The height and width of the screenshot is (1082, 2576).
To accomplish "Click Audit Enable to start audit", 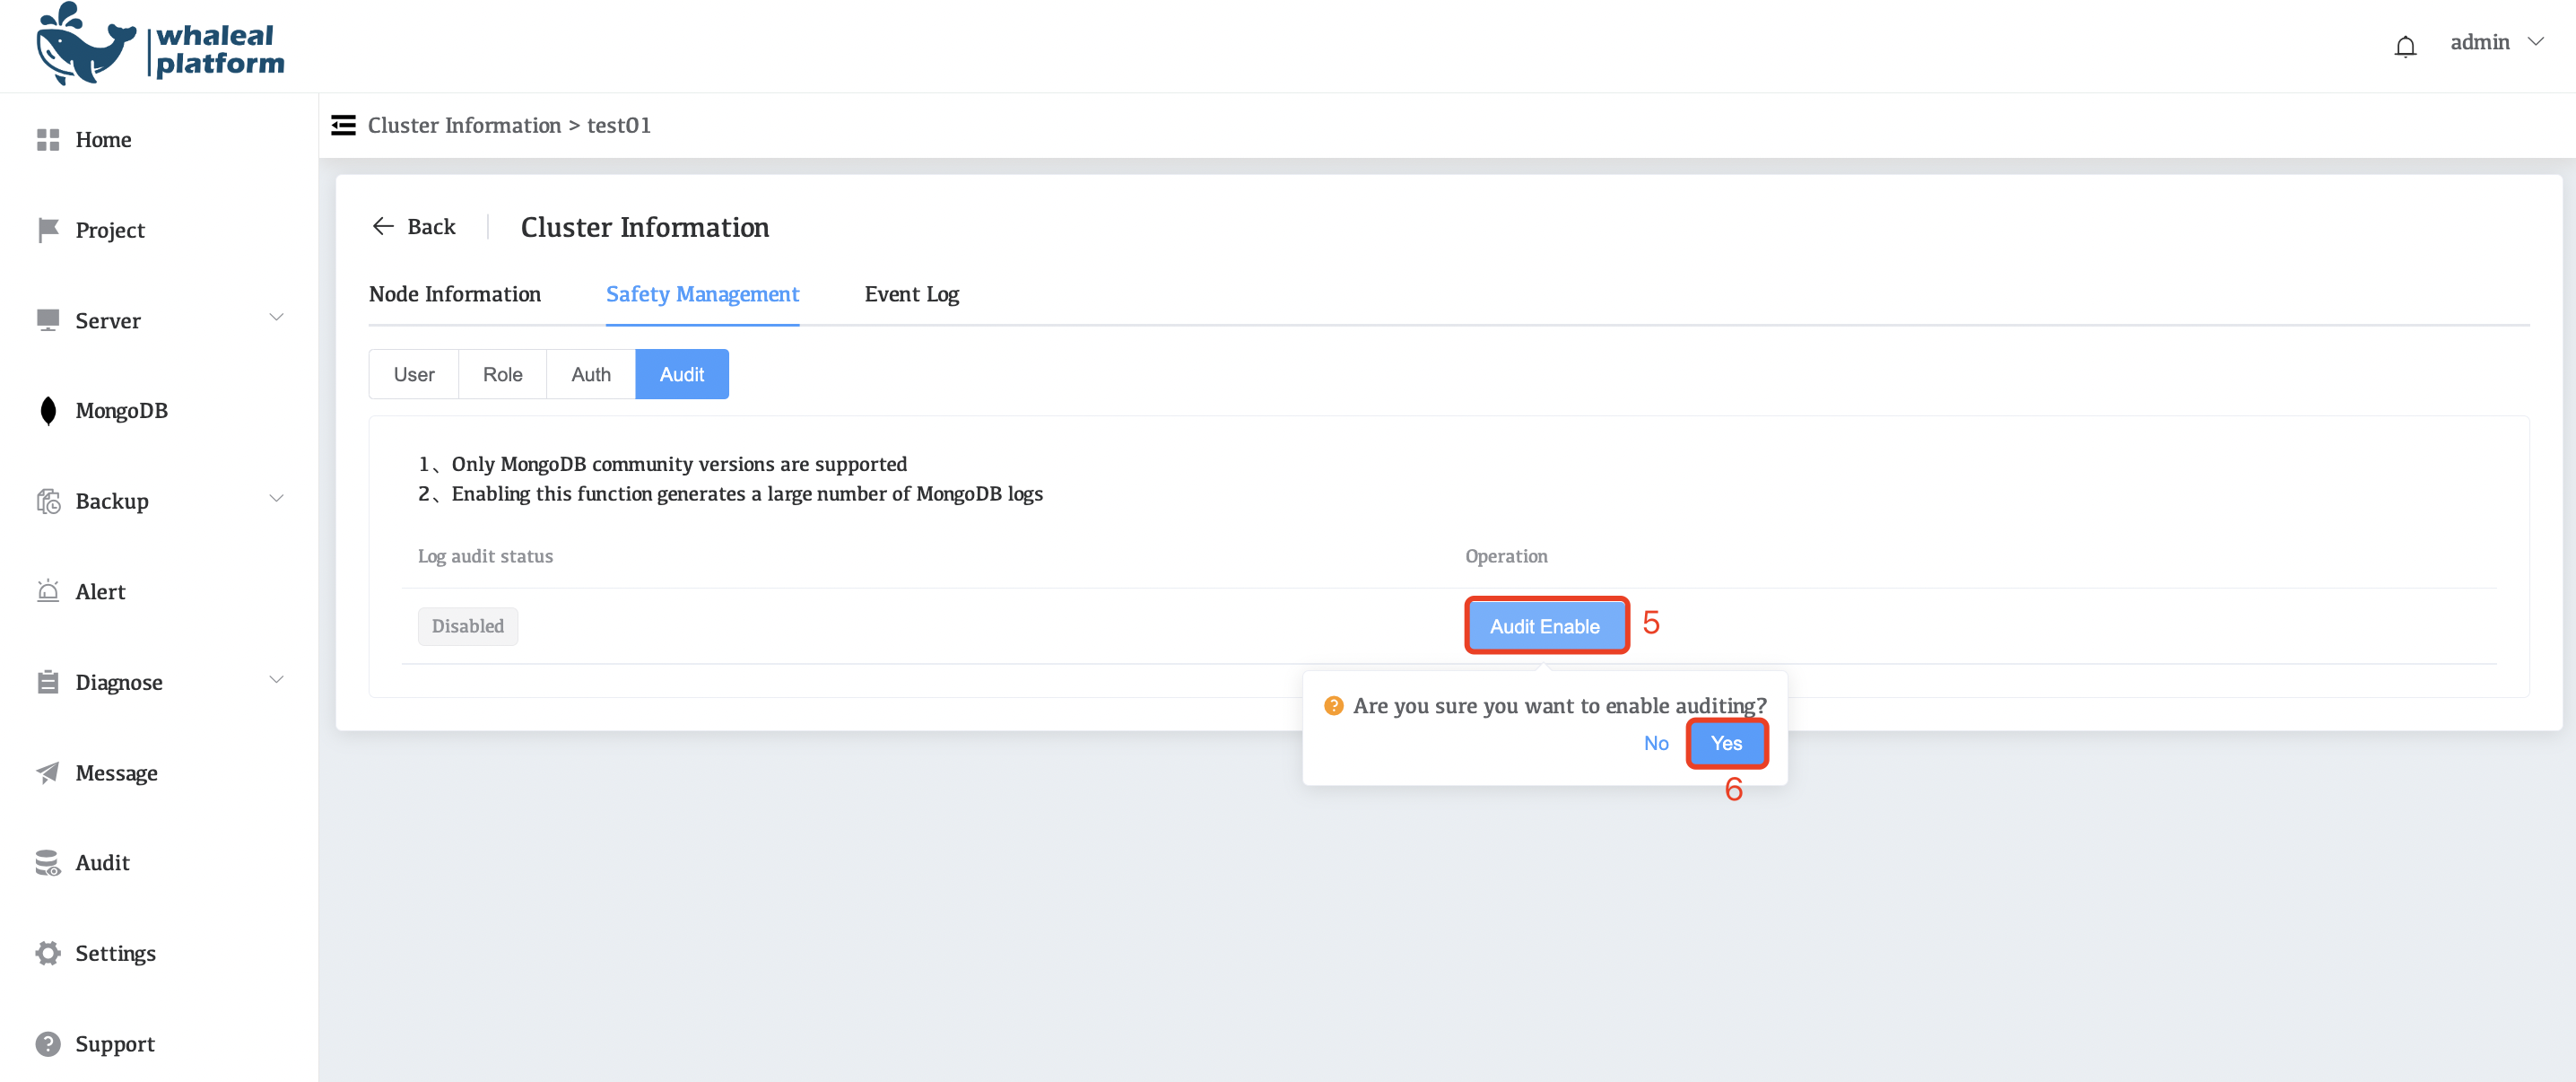I will tap(1543, 624).
